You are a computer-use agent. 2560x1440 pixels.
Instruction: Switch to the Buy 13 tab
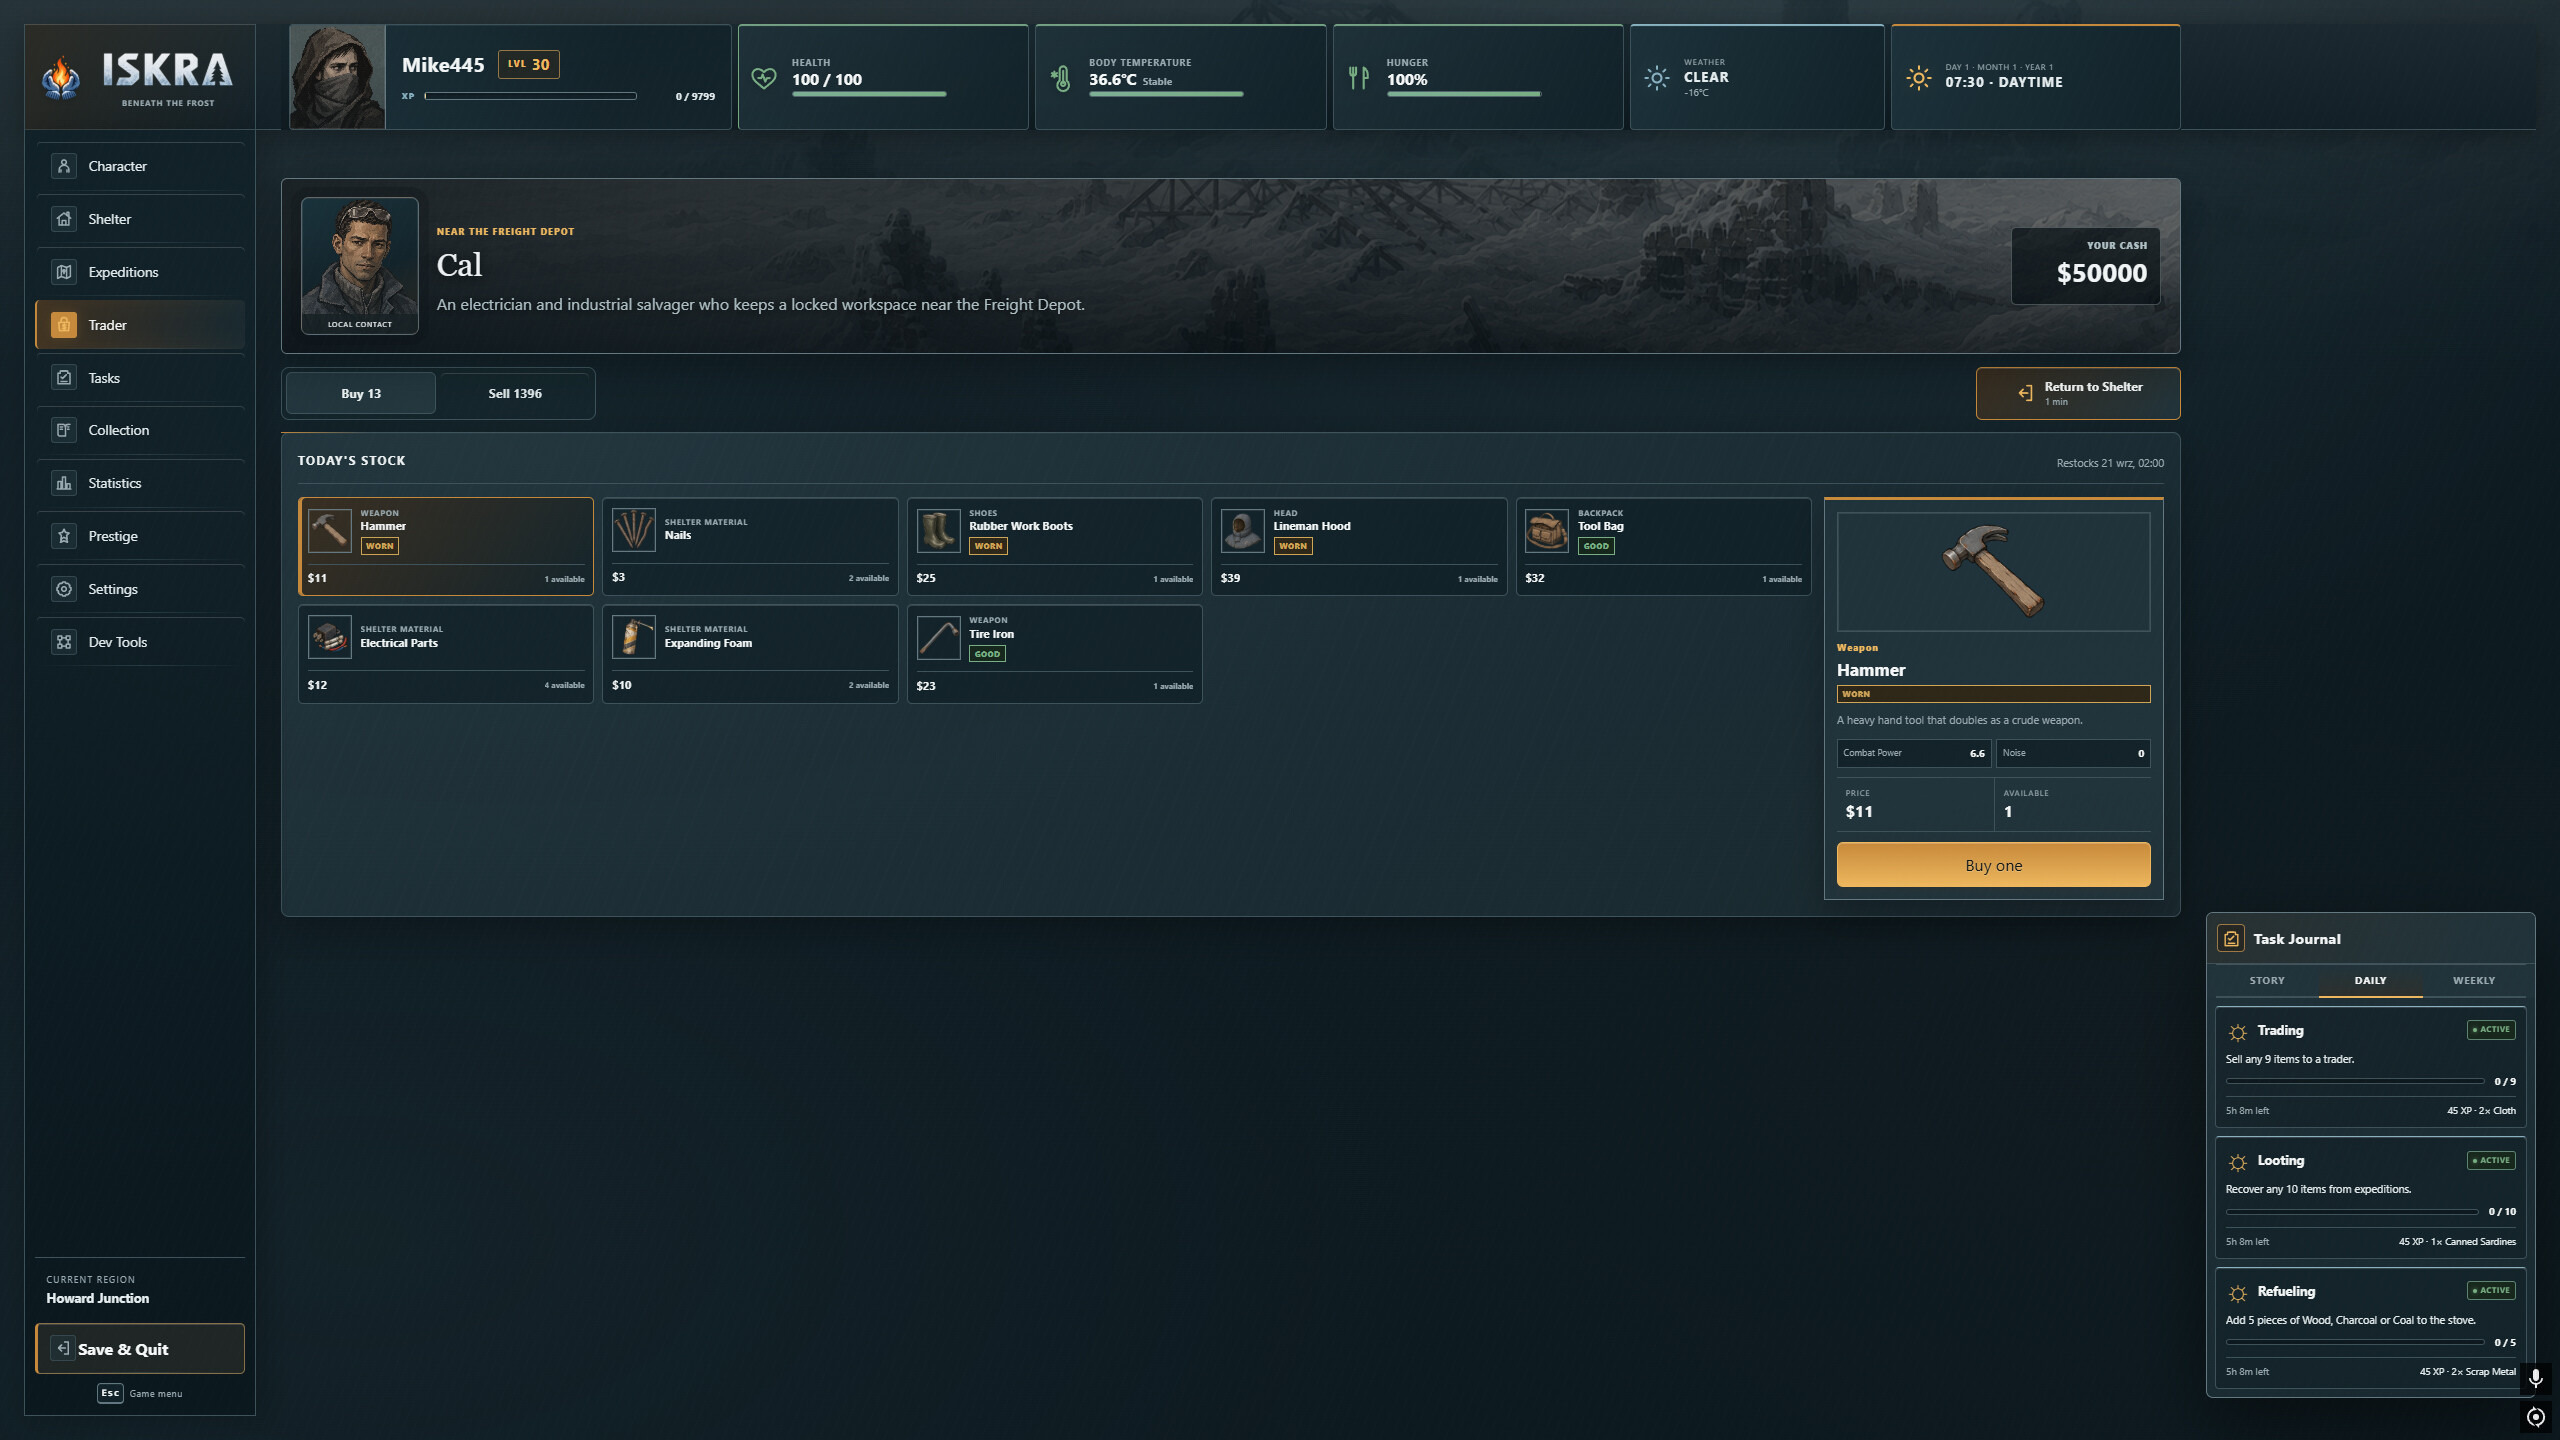(361, 393)
